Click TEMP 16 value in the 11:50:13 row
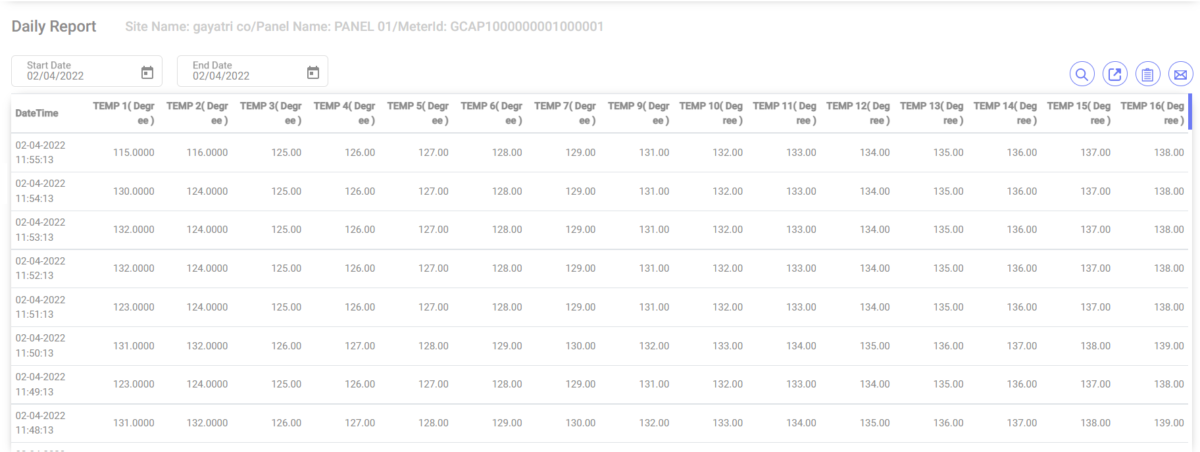 [1168, 347]
